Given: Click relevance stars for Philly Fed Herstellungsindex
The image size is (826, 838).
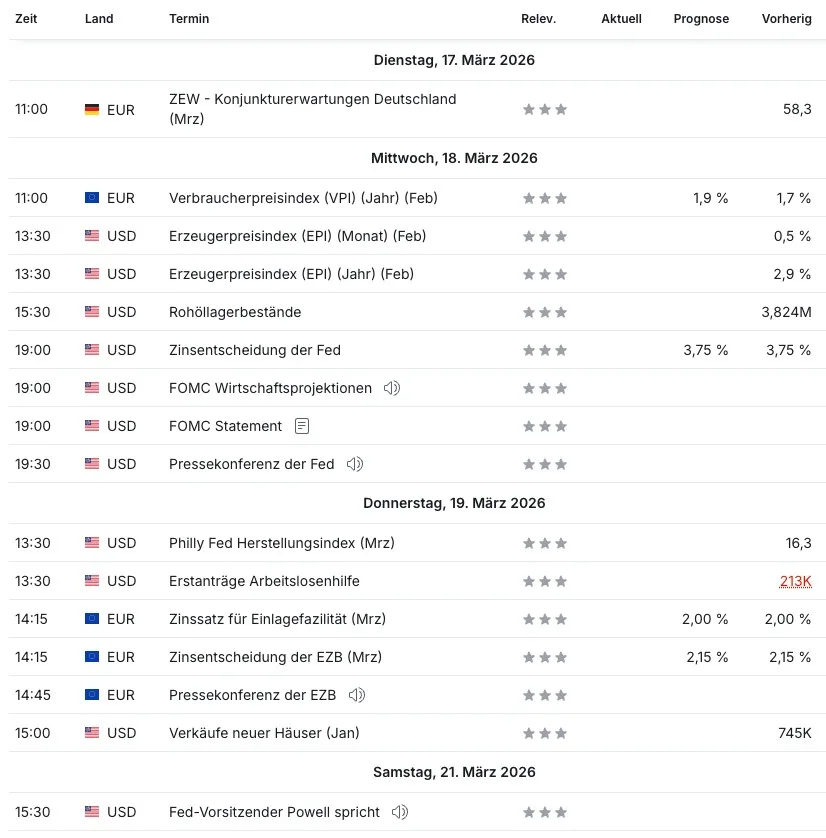Looking at the screenshot, I should pyautogui.click(x=544, y=543).
